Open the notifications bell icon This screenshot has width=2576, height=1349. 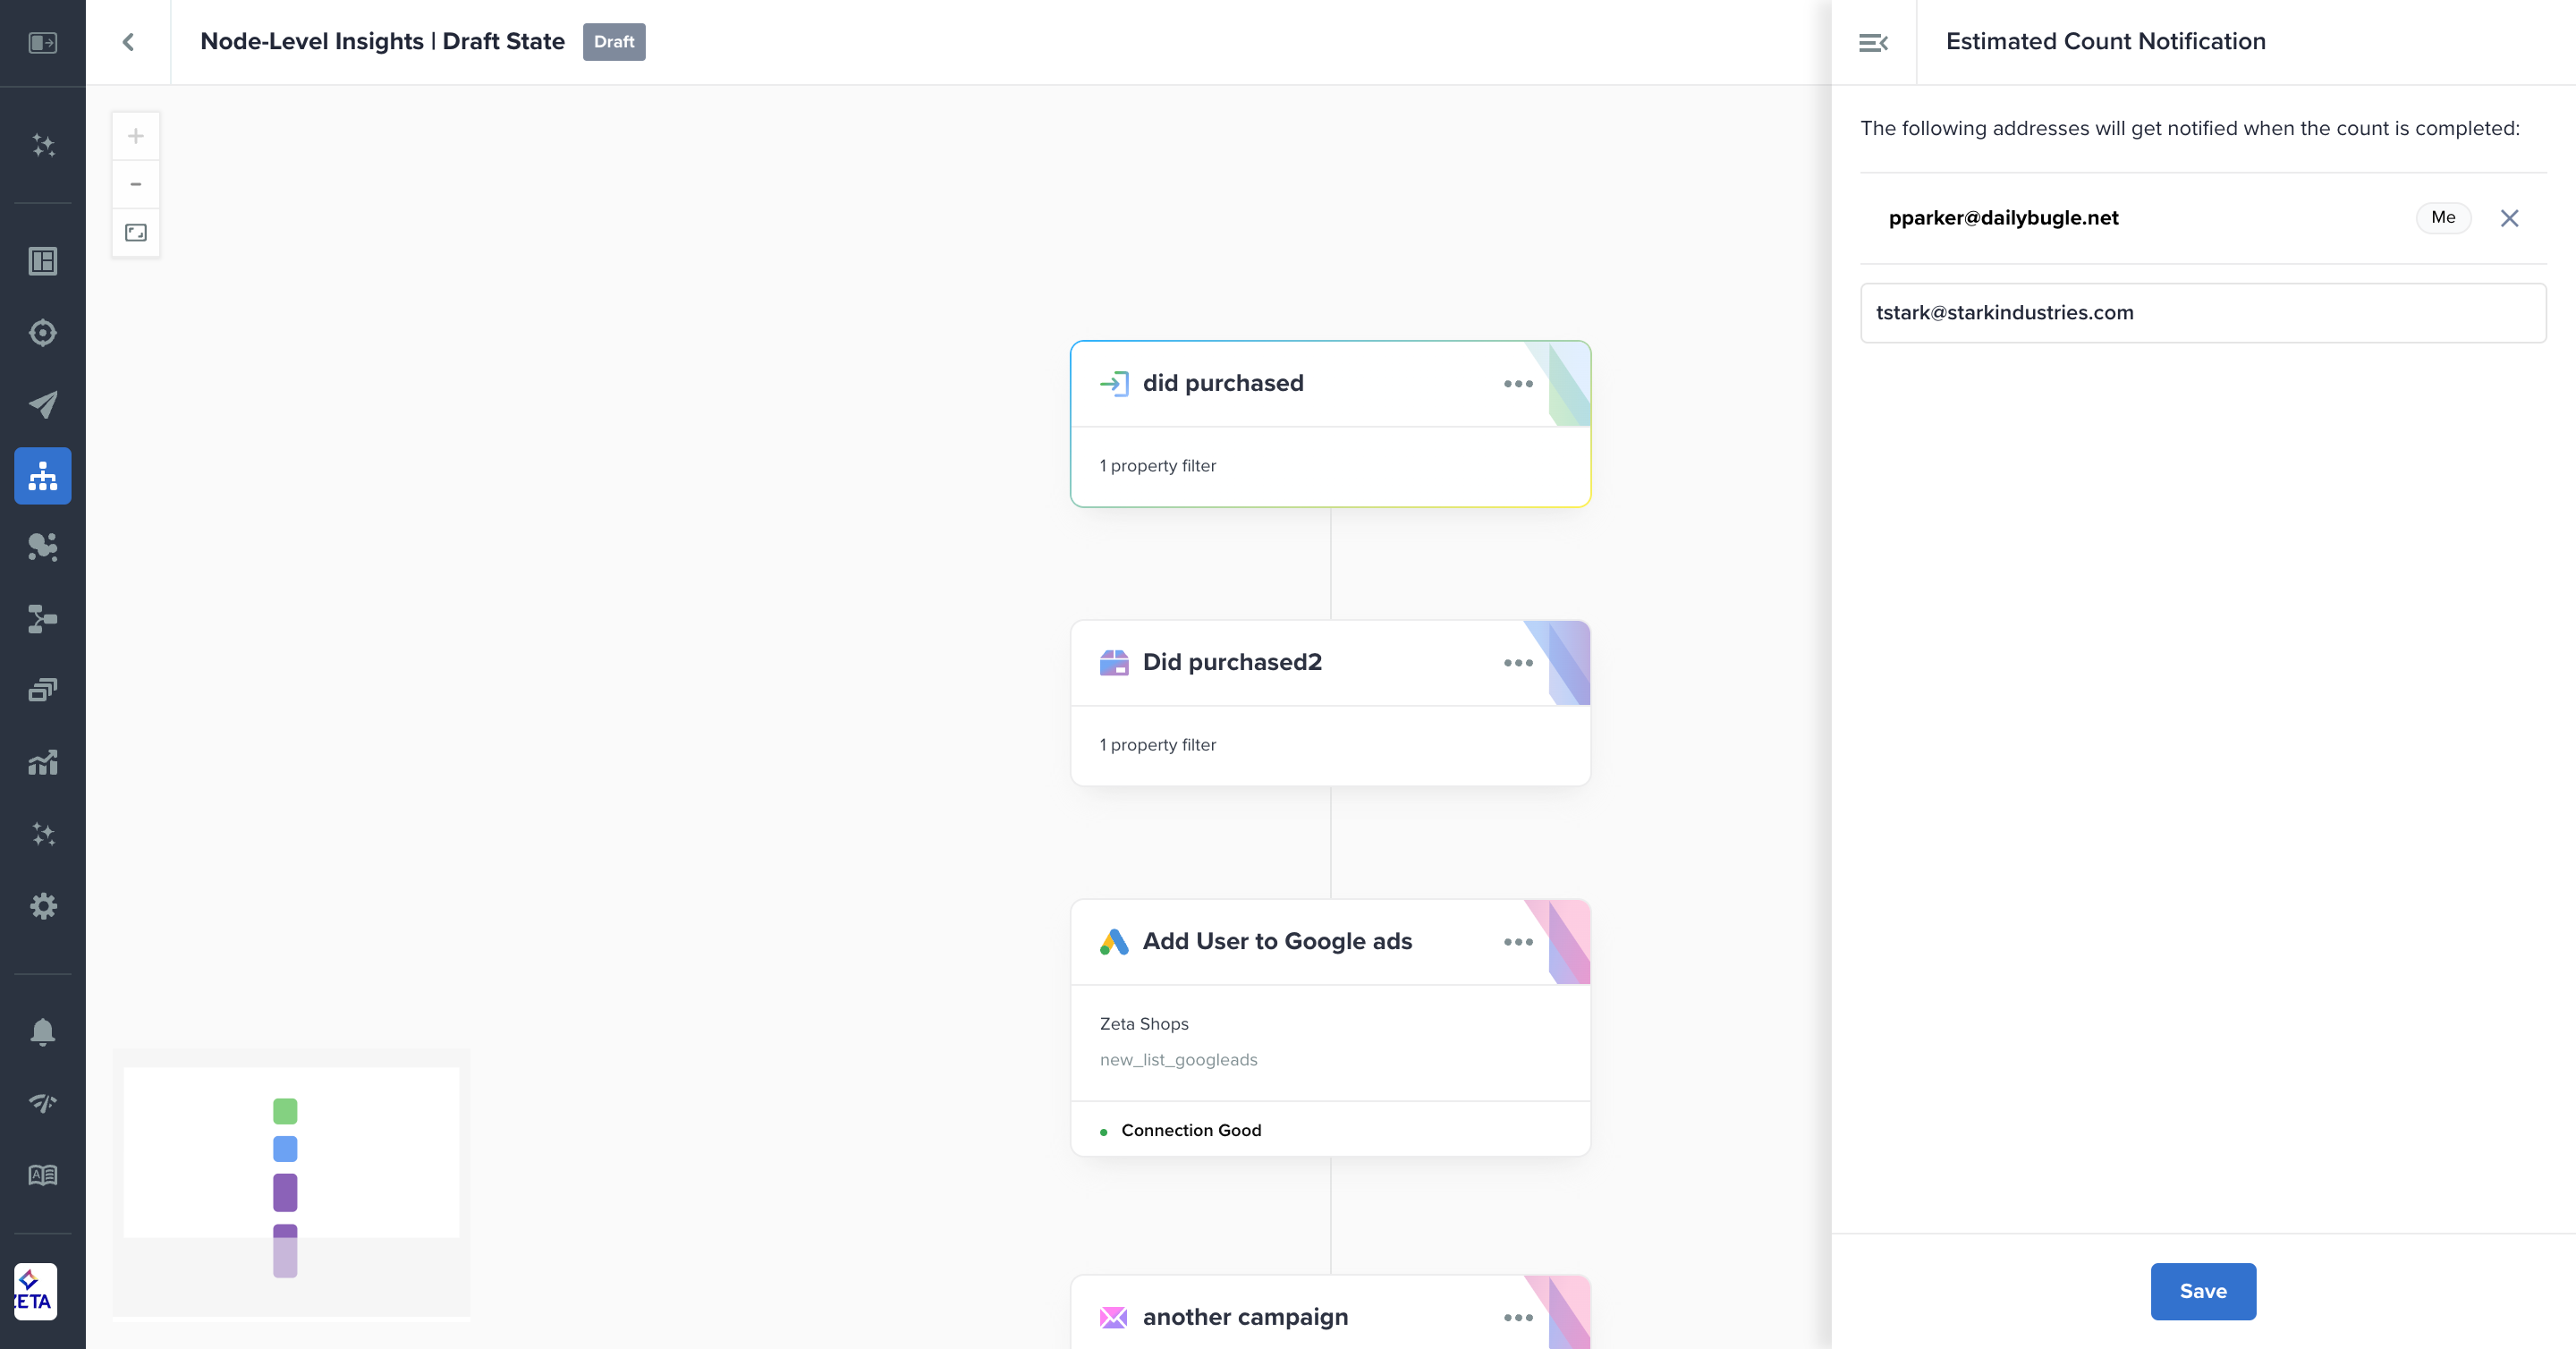pyautogui.click(x=43, y=1031)
